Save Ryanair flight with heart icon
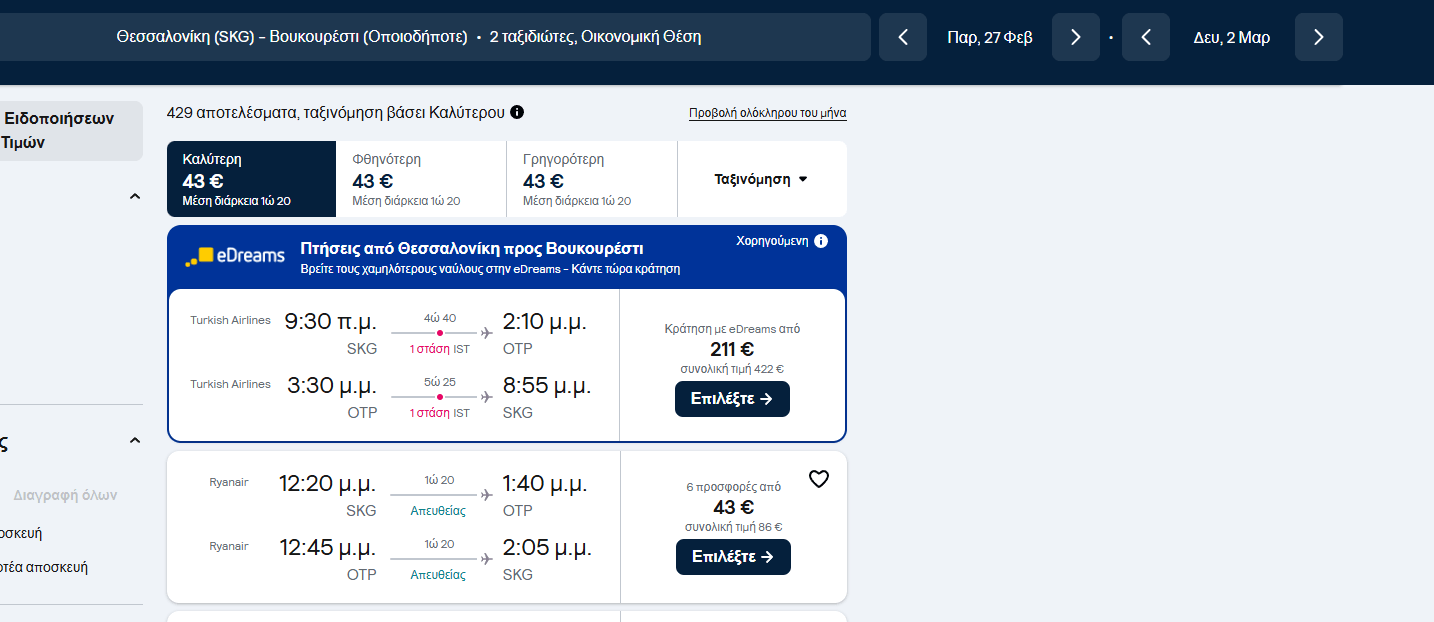The height and width of the screenshot is (622, 1434). click(818, 480)
